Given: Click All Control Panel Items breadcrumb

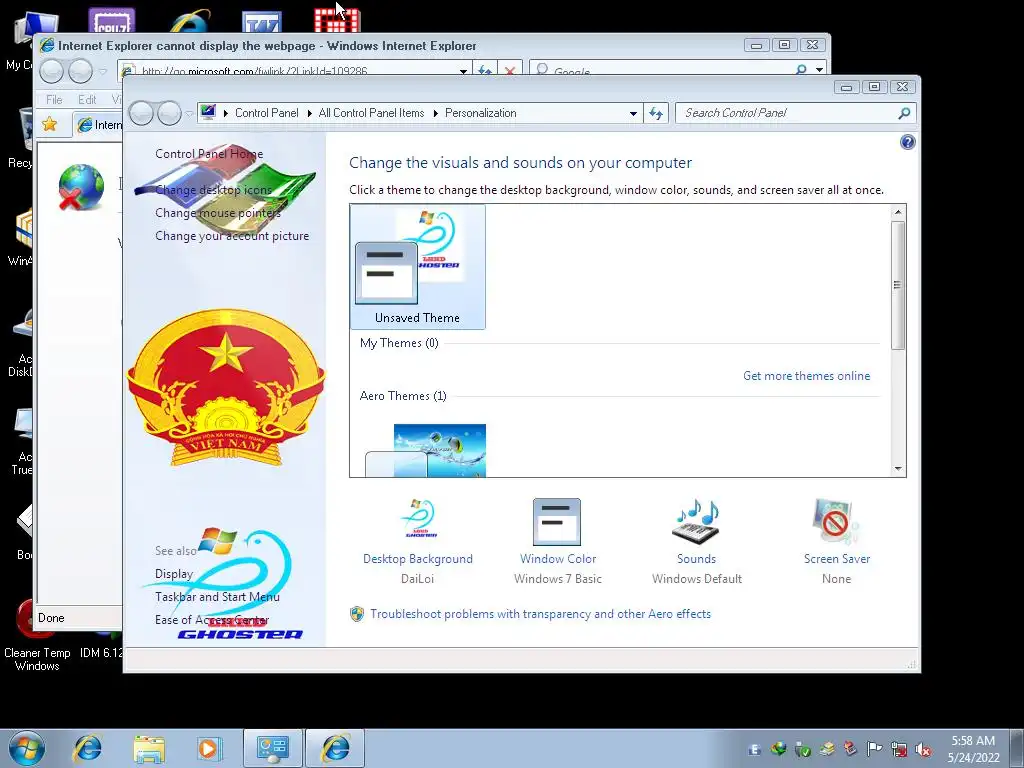Looking at the screenshot, I should coord(371,113).
